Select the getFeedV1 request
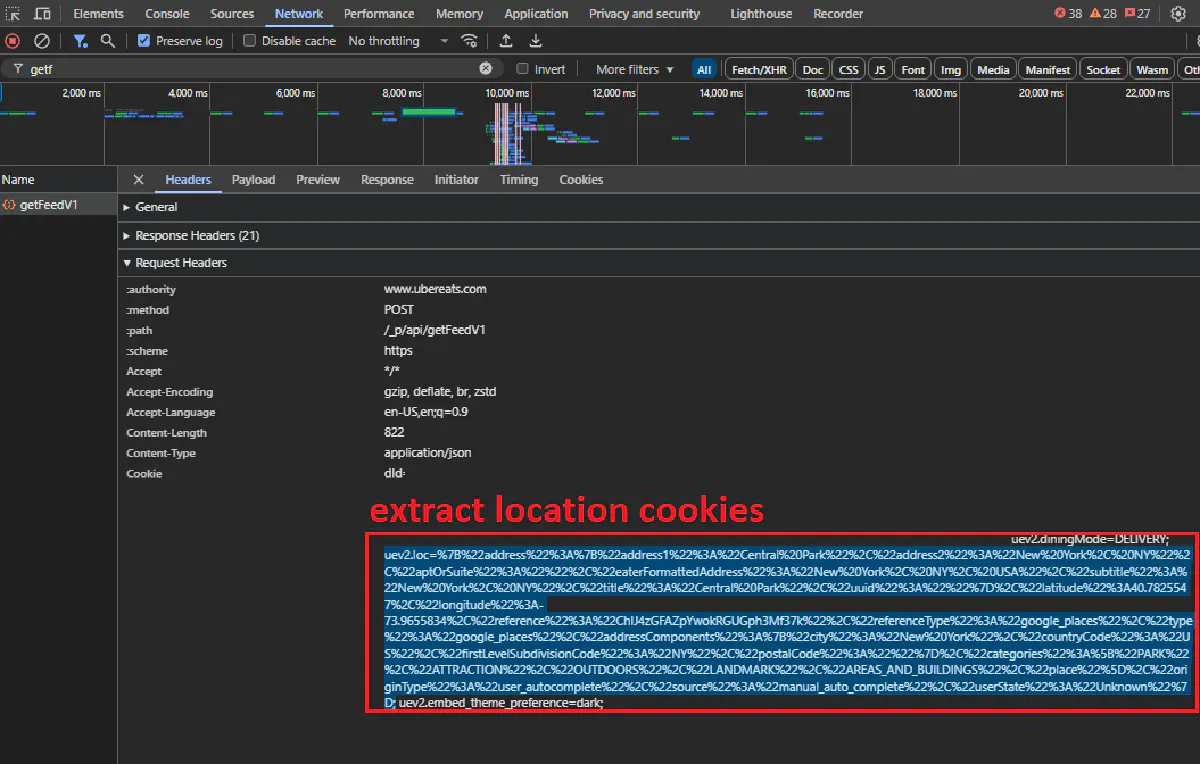The width and height of the screenshot is (1200, 764). pos(48,205)
